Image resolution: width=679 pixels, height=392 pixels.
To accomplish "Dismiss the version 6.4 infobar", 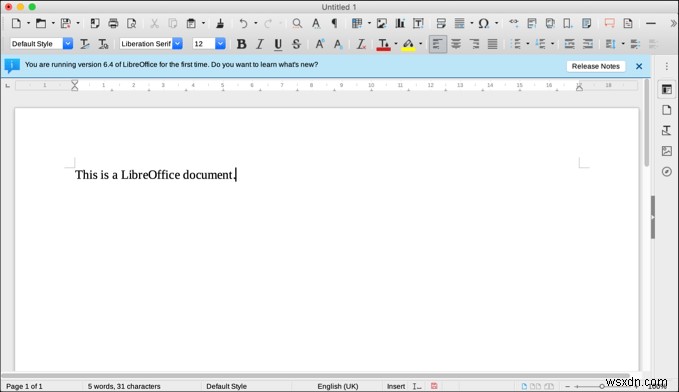I will (639, 66).
